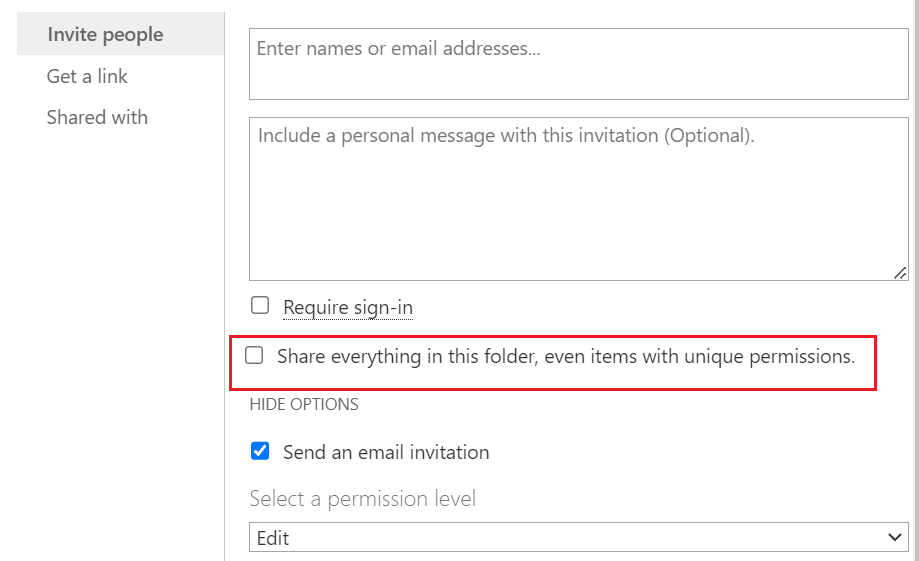The image size is (919, 561).
Task: Click the Send an email invitation label
Action: (x=386, y=452)
